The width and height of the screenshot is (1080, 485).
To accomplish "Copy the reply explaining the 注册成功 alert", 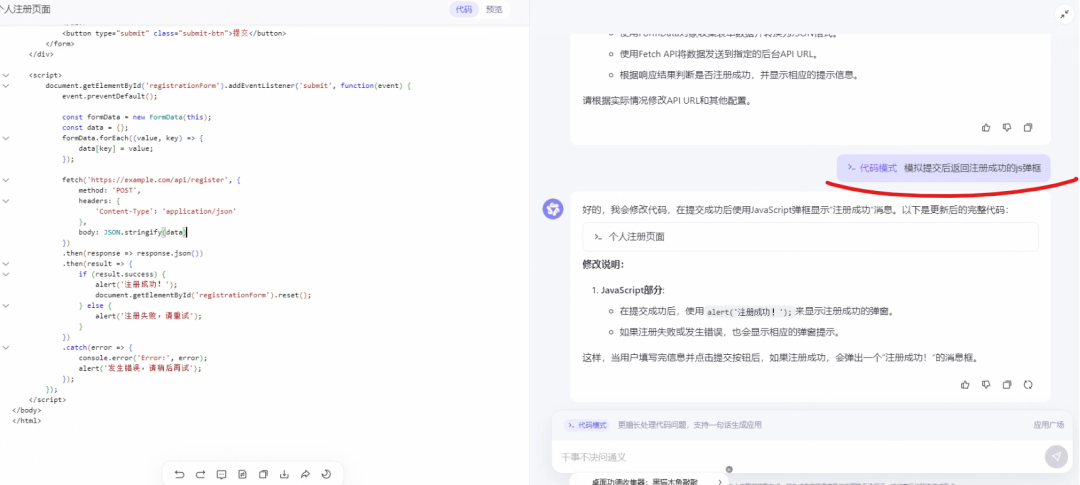I will (1007, 384).
